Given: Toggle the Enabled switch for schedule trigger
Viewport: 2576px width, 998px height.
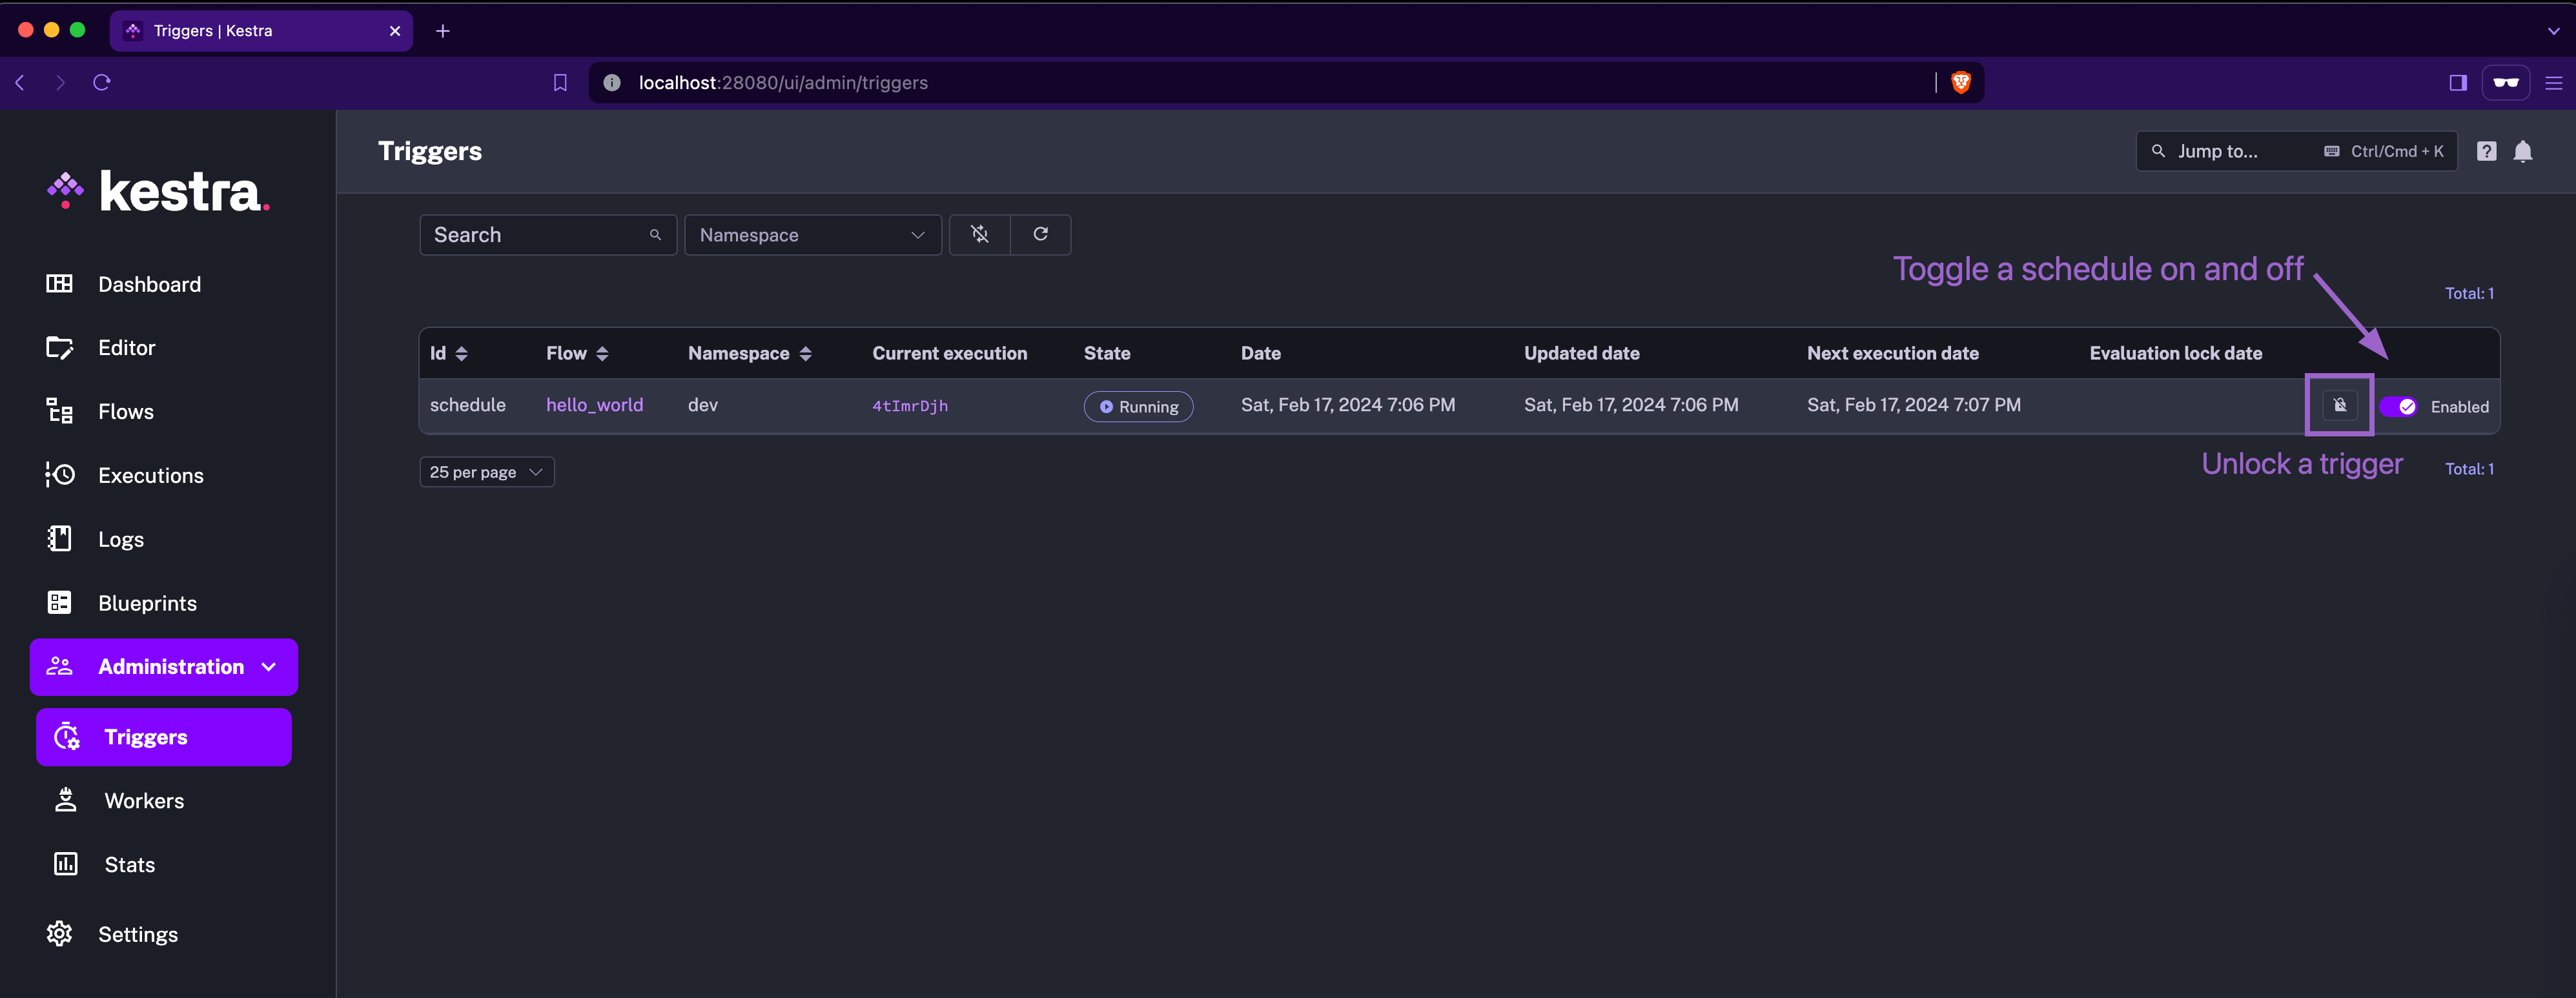Looking at the screenshot, I should [x=2398, y=406].
